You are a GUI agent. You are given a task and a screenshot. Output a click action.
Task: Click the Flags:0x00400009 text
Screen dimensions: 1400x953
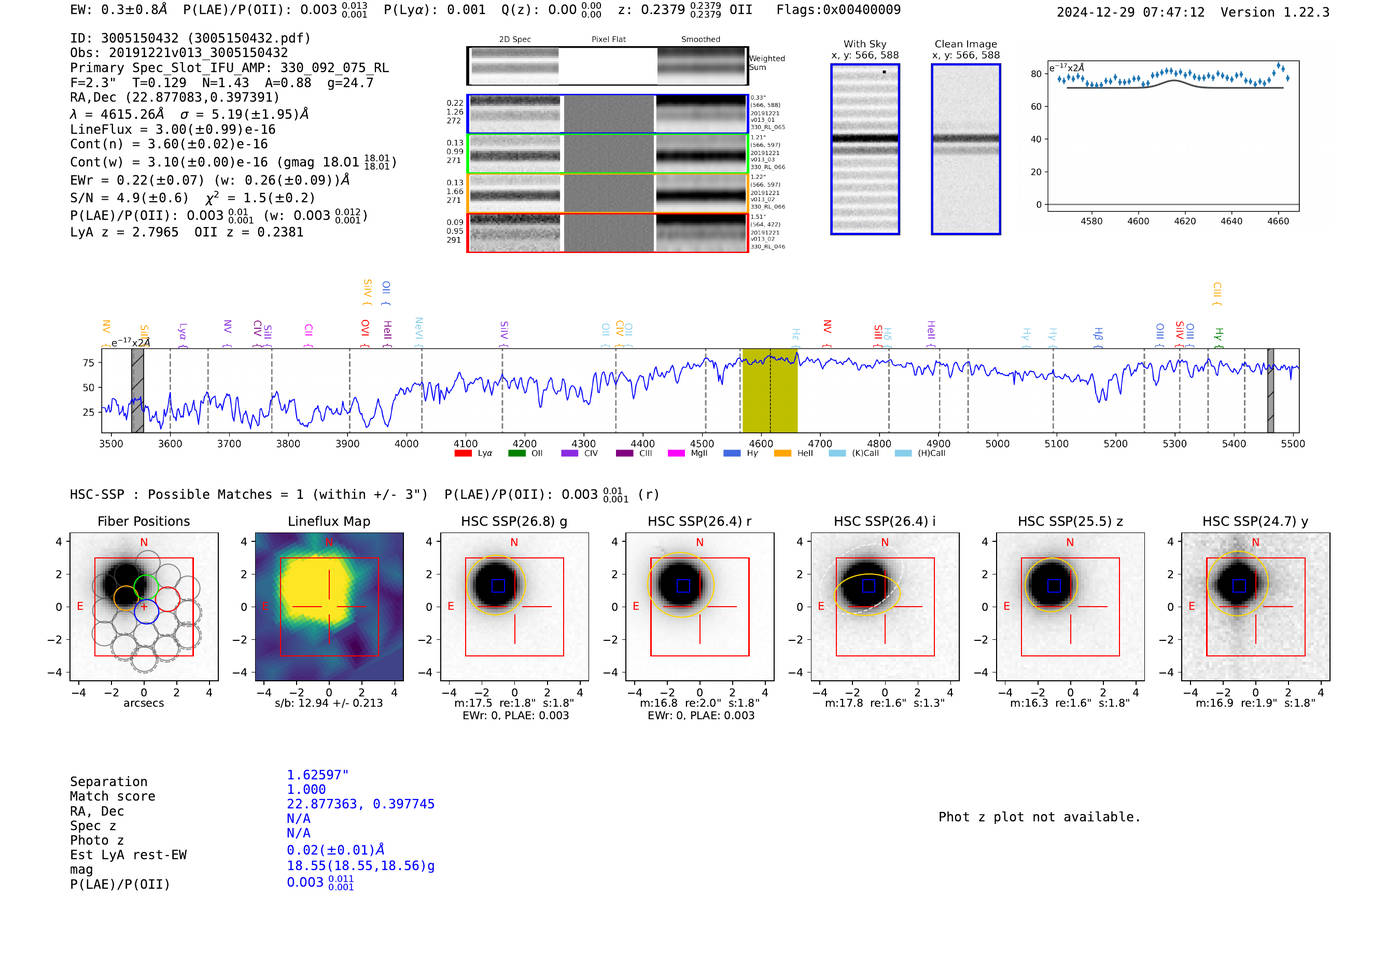click(x=838, y=10)
